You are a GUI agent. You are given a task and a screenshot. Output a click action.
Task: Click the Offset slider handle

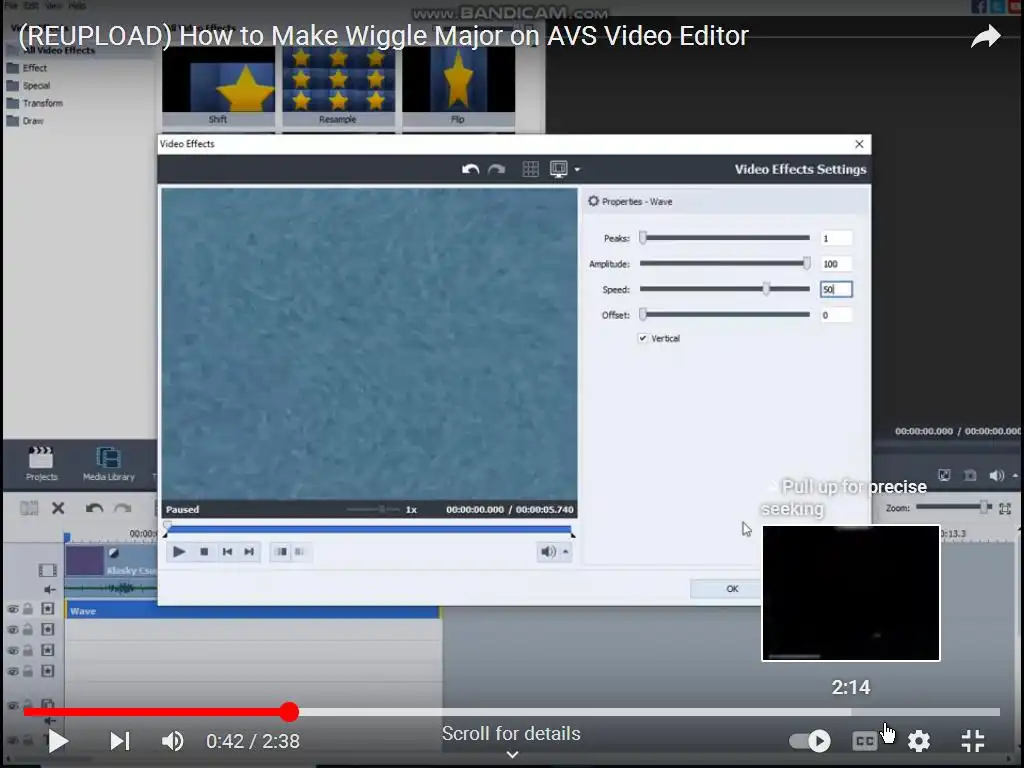click(643, 314)
